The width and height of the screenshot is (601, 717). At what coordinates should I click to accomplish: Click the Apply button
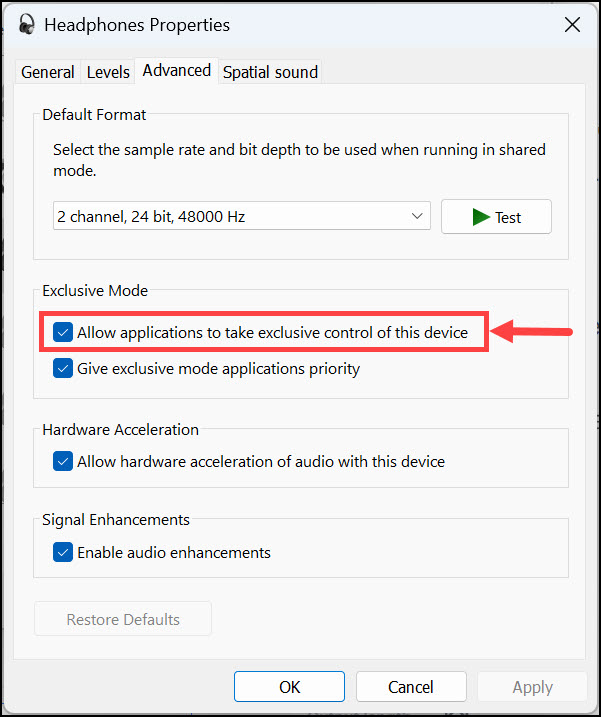point(532,687)
